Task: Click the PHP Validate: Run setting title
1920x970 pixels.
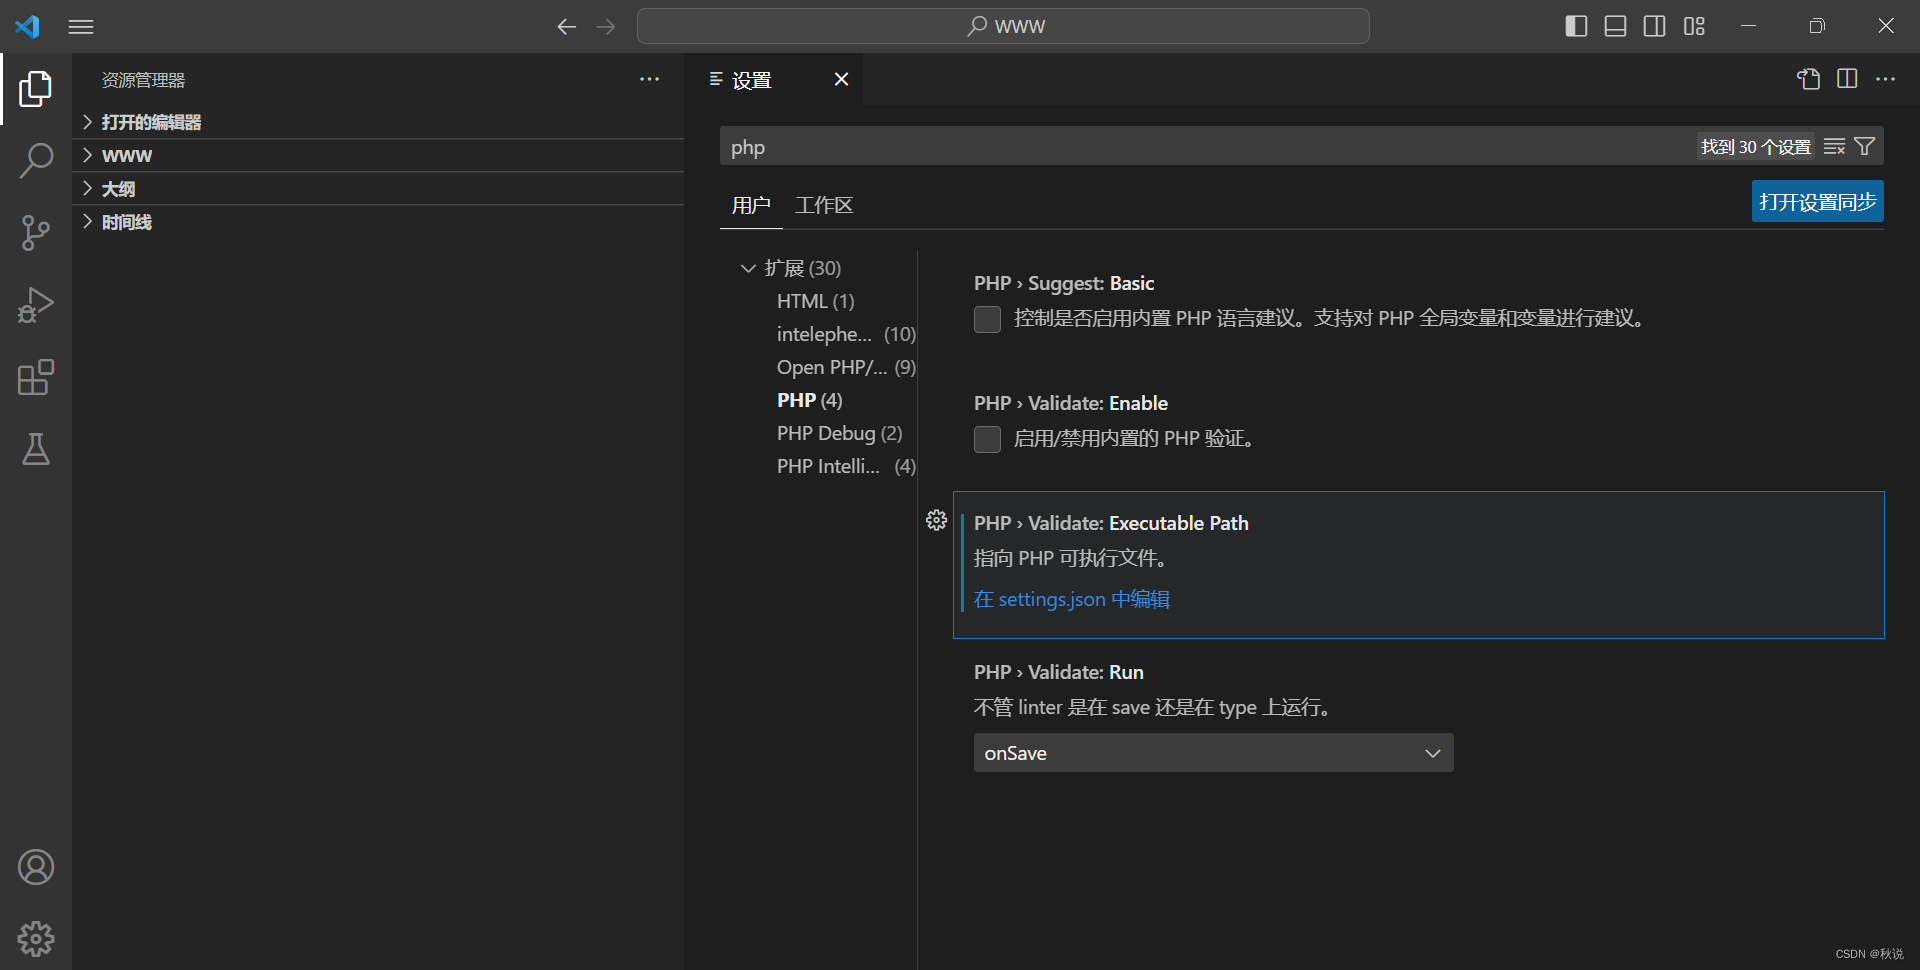Action: [1059, 672]
